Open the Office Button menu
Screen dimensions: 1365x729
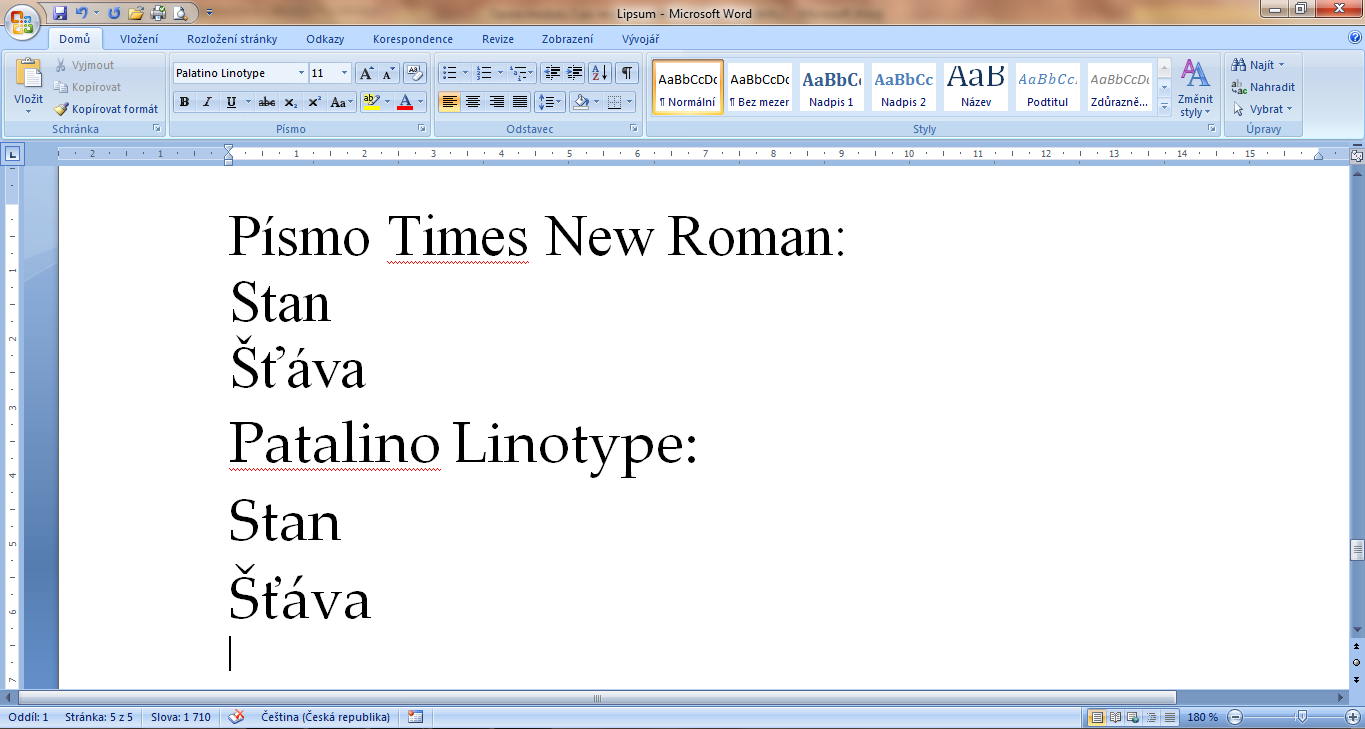(22, 22)
